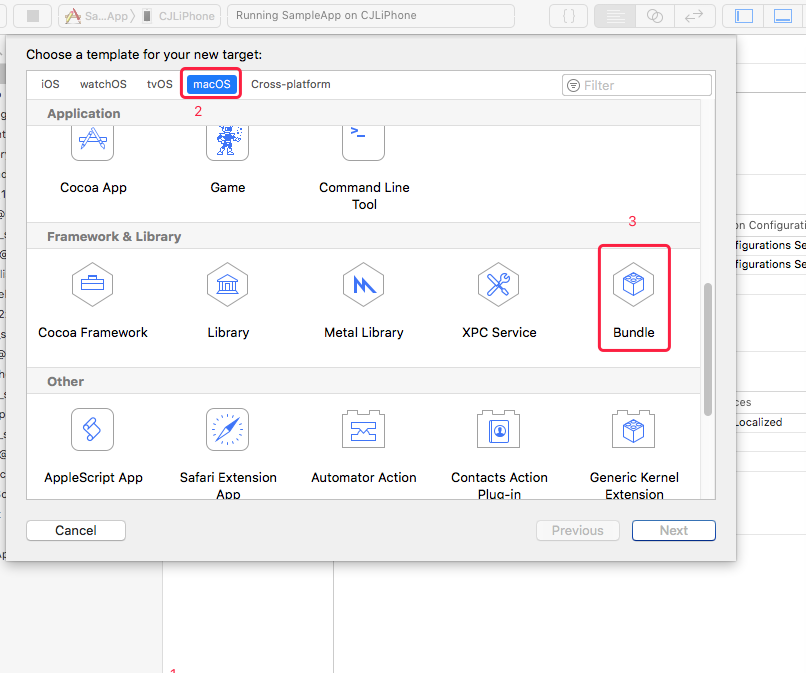Select the XPC Service template
Image resolution: width=806 pixels, height=673 pixels.
pos(499,301)
